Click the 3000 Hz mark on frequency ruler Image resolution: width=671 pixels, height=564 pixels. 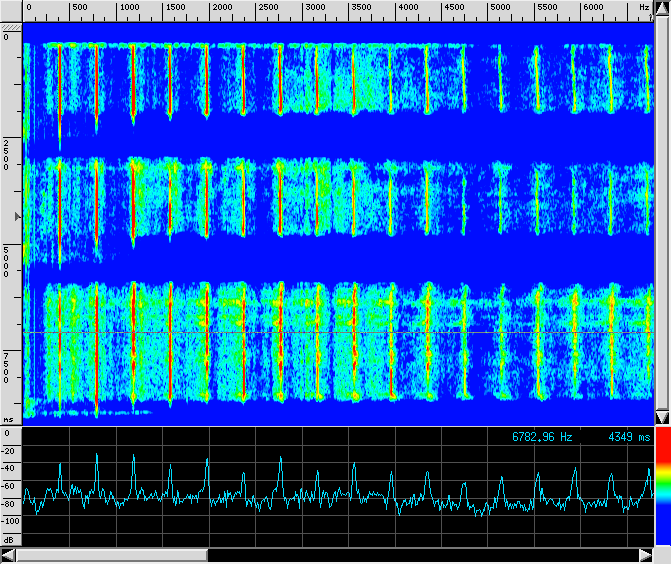point(315,7)
